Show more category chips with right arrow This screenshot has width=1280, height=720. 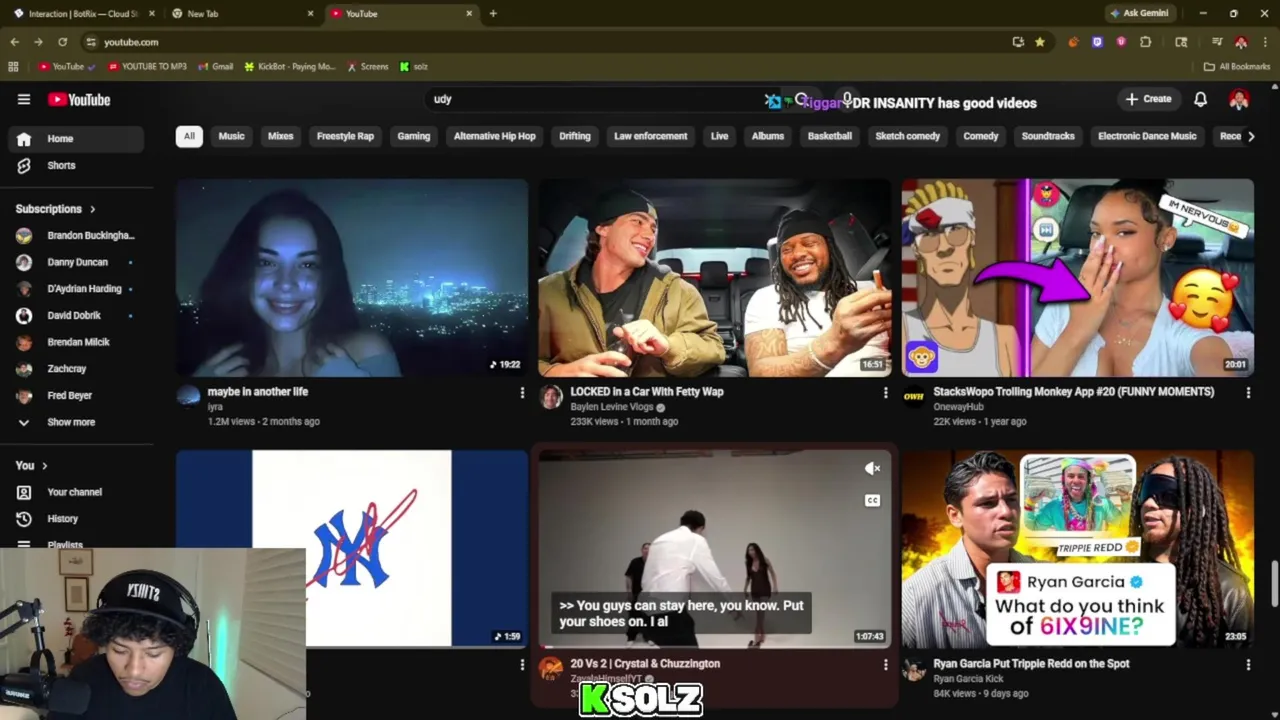[1250, 136]
